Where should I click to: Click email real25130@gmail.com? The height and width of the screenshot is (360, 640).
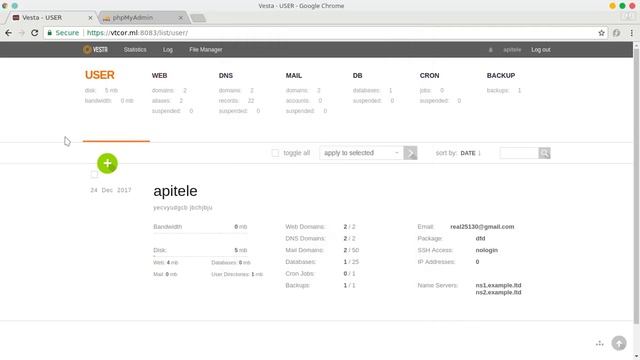tap(482, 227)
